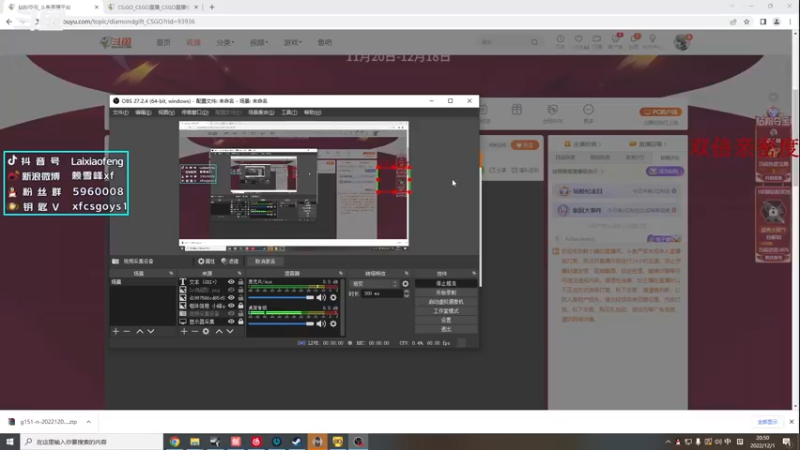This screenshot has width=800, height=450.
Task: Click Start Virtual Camera button
Action: (x=446, y=302)
